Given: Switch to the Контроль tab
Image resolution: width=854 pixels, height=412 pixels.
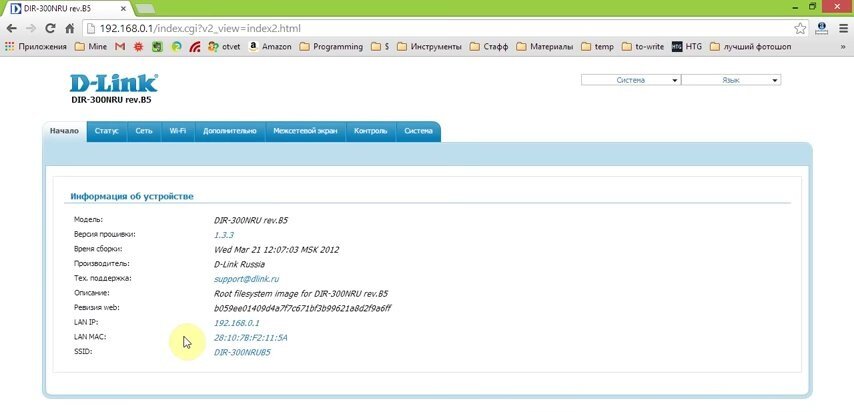Looking at the screenshot, I should tap(370, 131).
